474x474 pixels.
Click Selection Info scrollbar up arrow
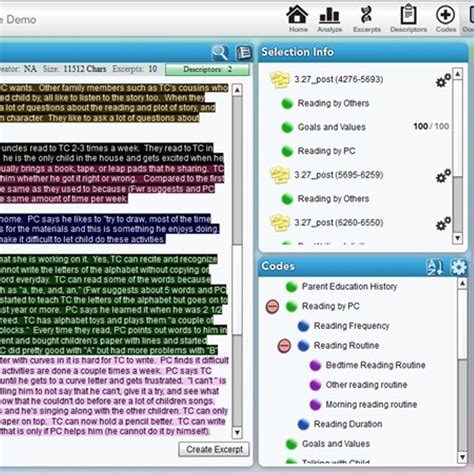458,74
